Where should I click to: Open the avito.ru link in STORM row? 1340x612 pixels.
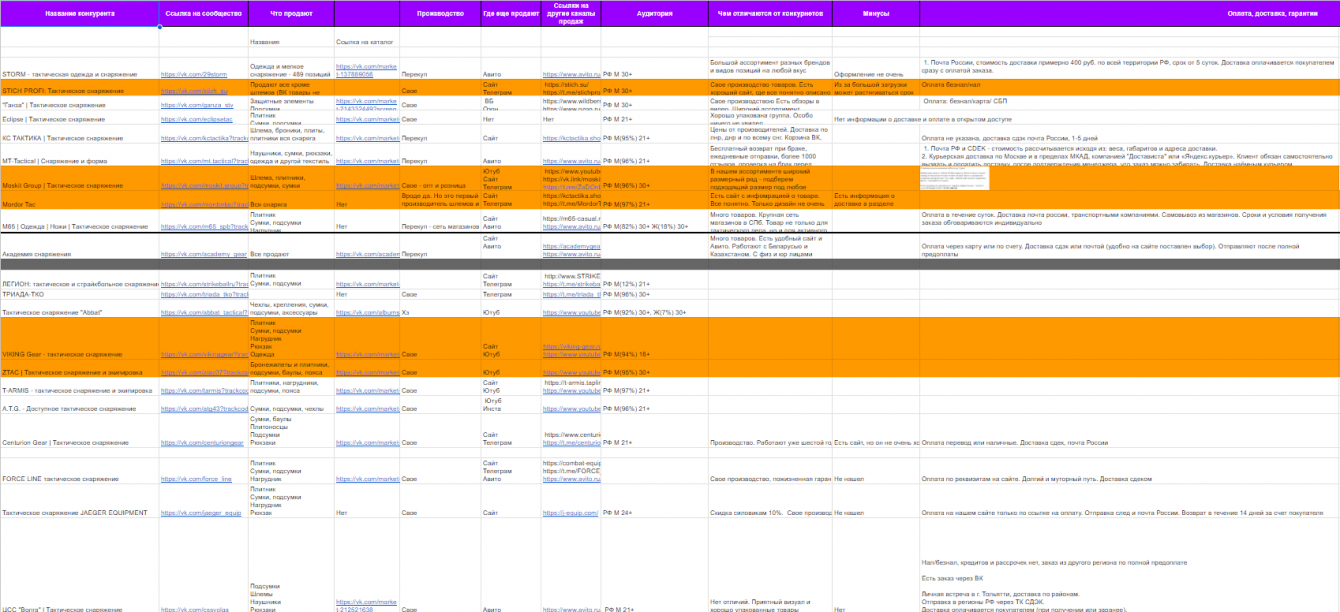coord(571,75)
